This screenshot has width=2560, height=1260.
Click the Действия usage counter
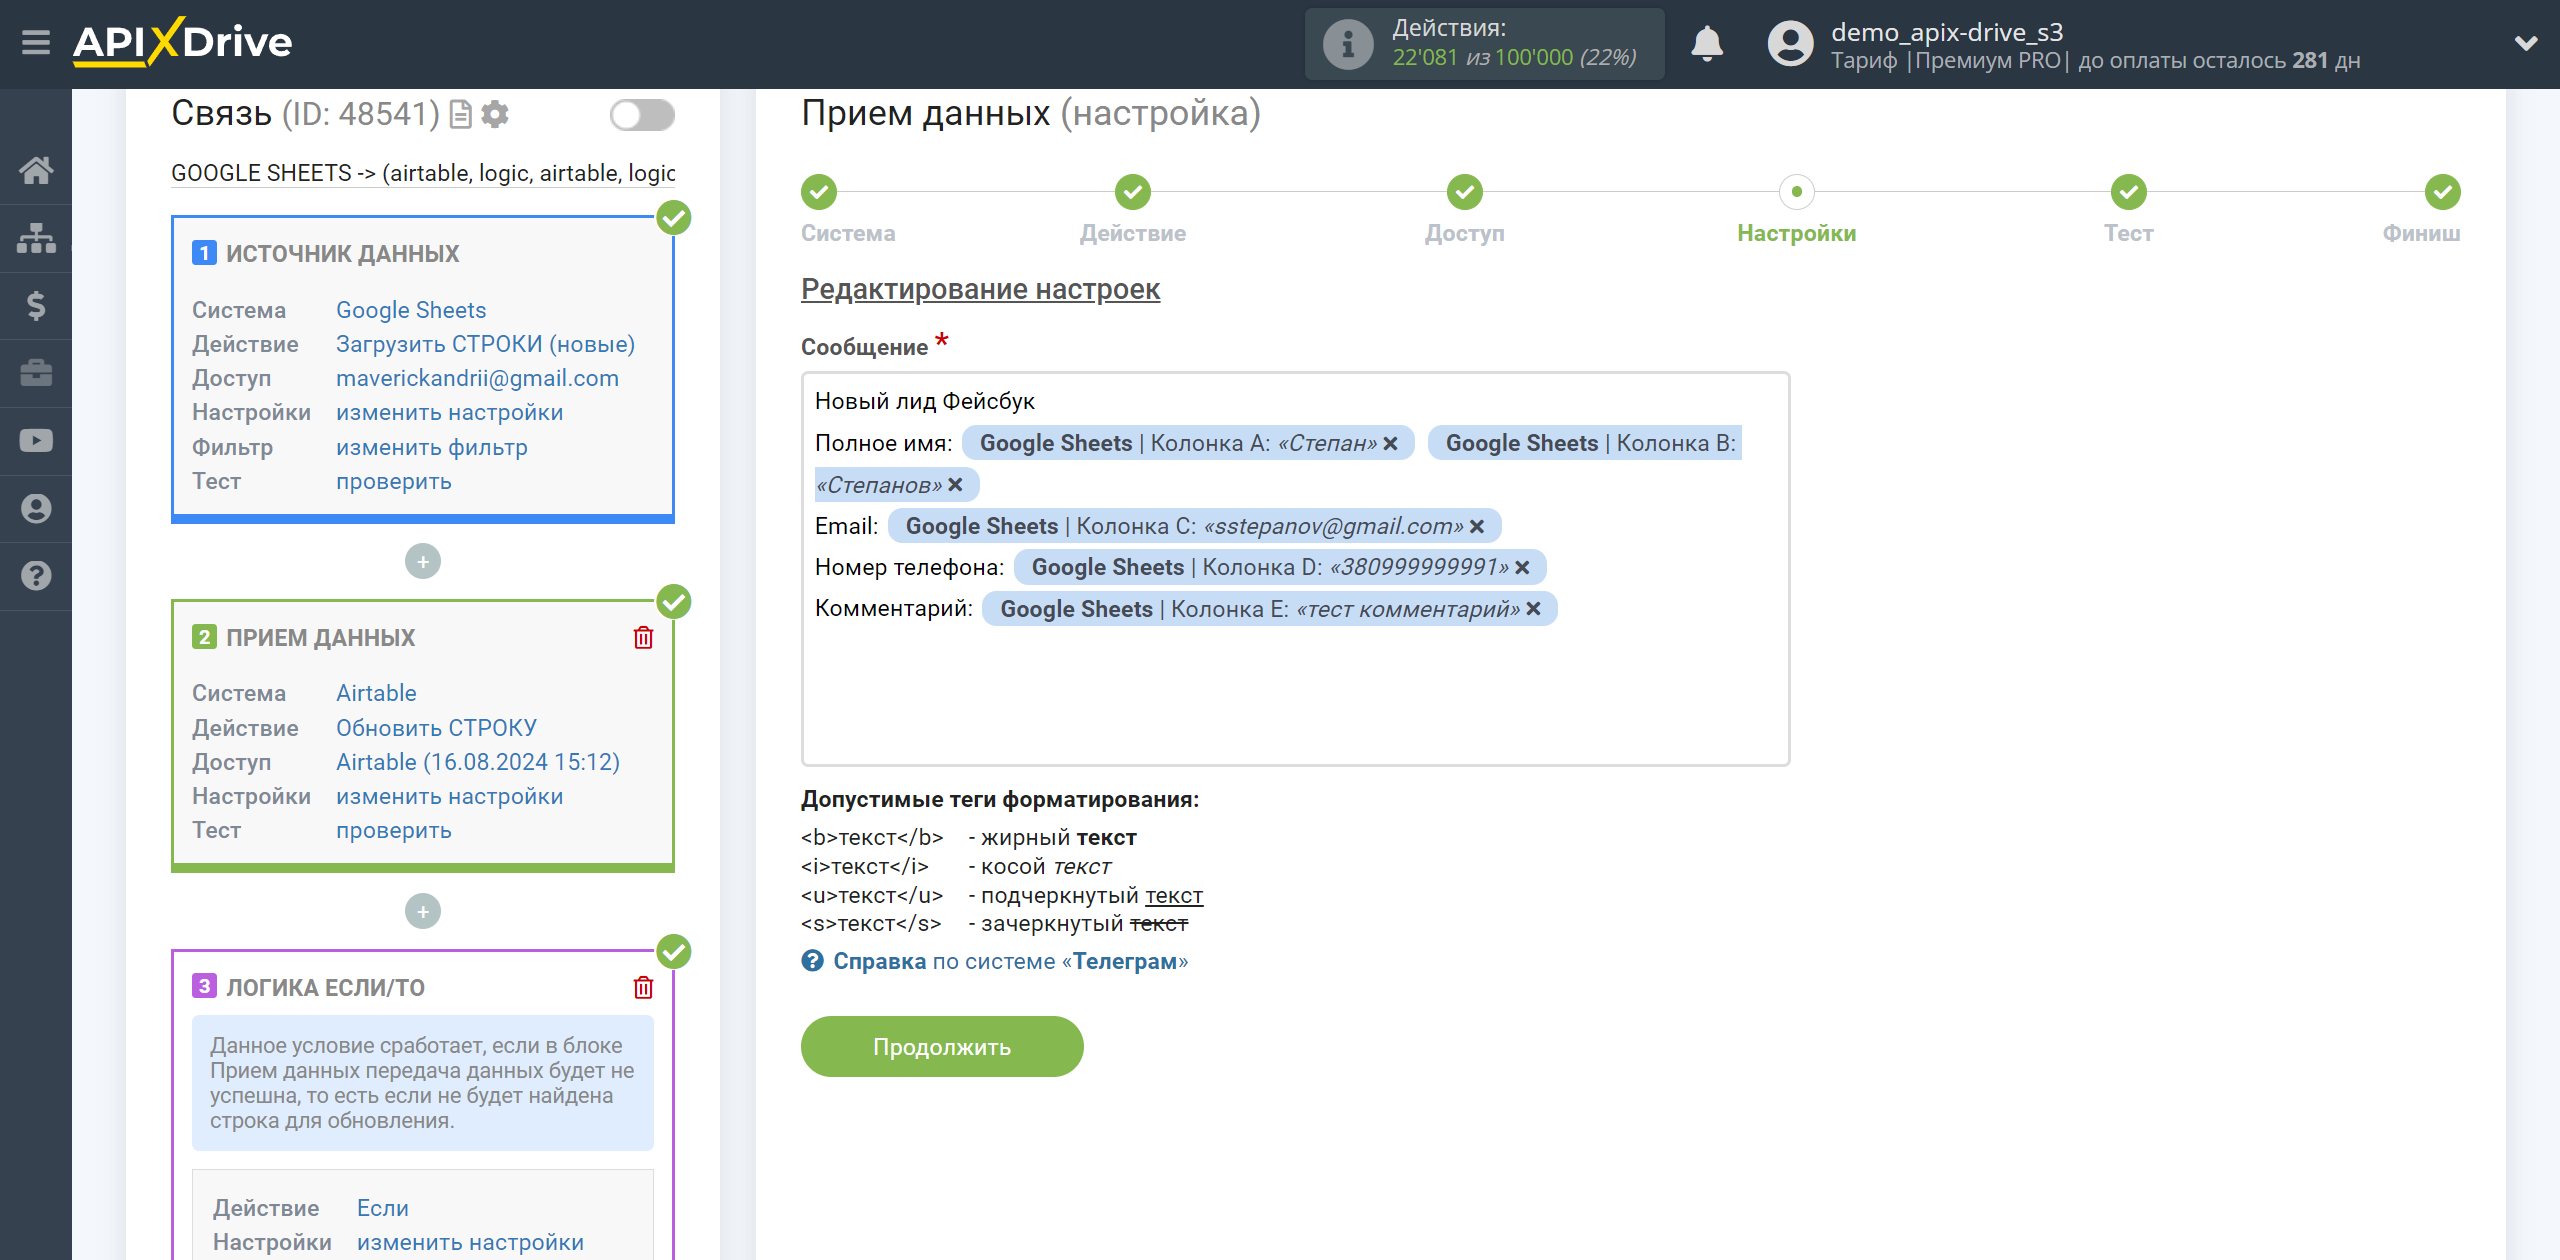[x=1484, y=44]
